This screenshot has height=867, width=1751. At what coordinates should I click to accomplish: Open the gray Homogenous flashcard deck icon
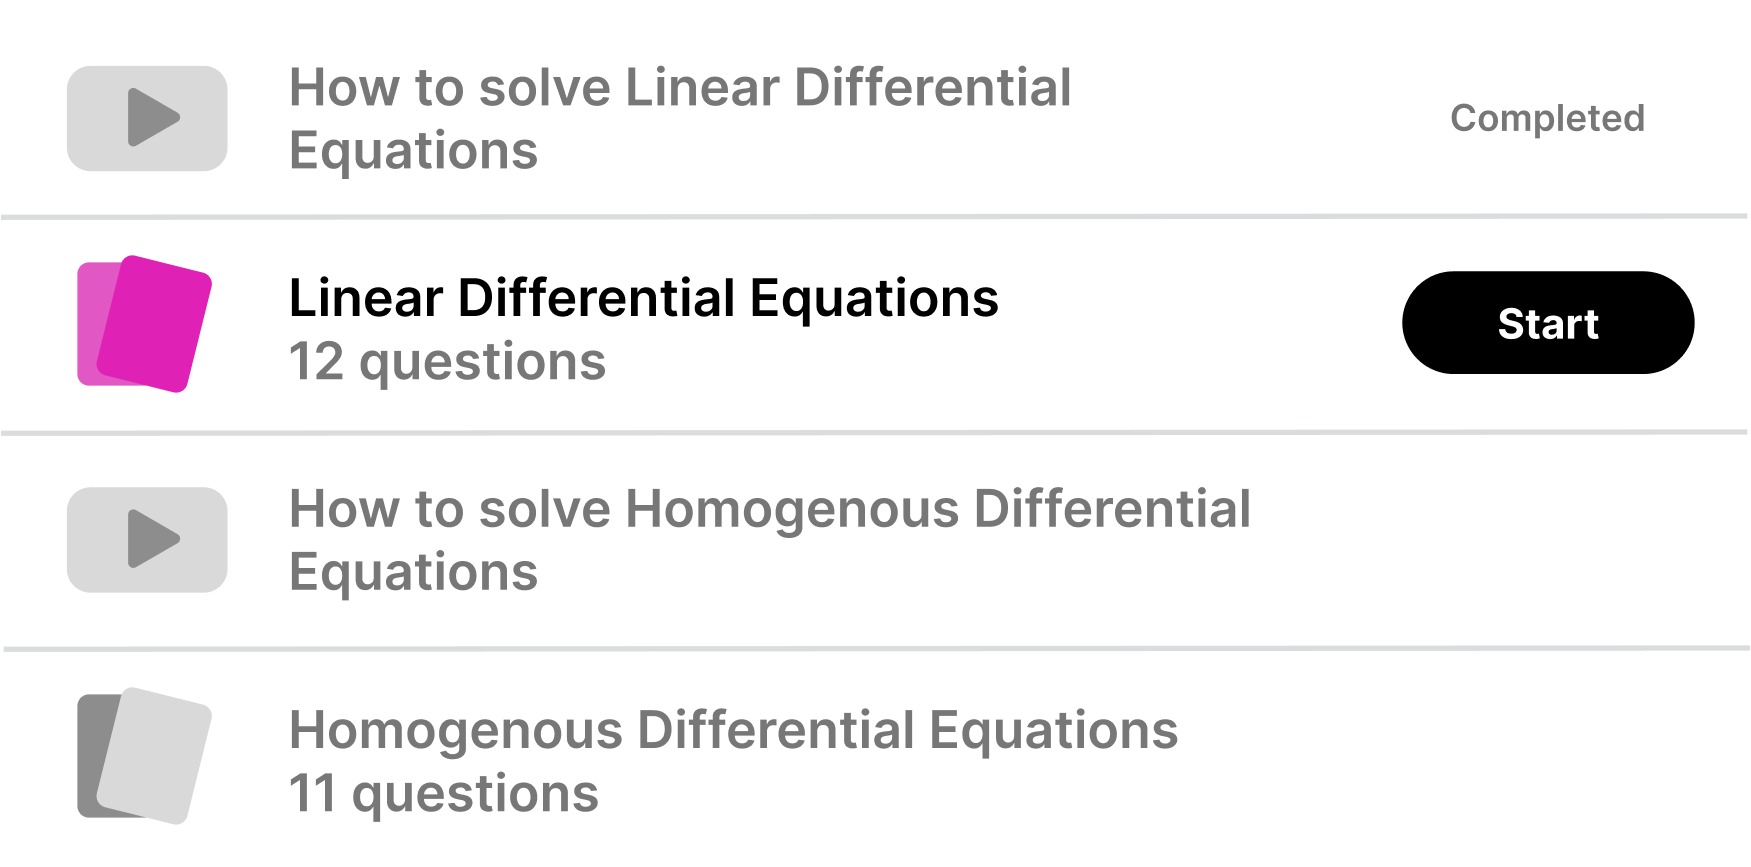click(144, 755)
